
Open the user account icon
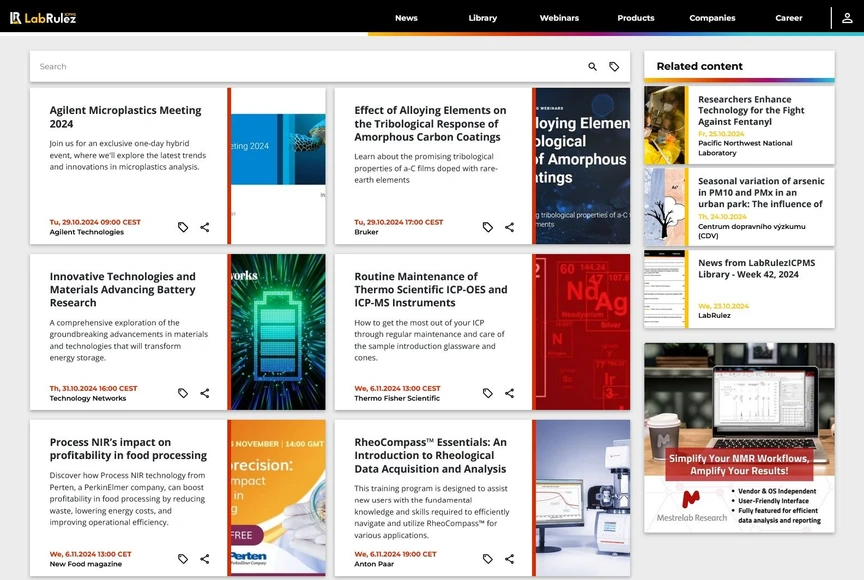point(847,18)
